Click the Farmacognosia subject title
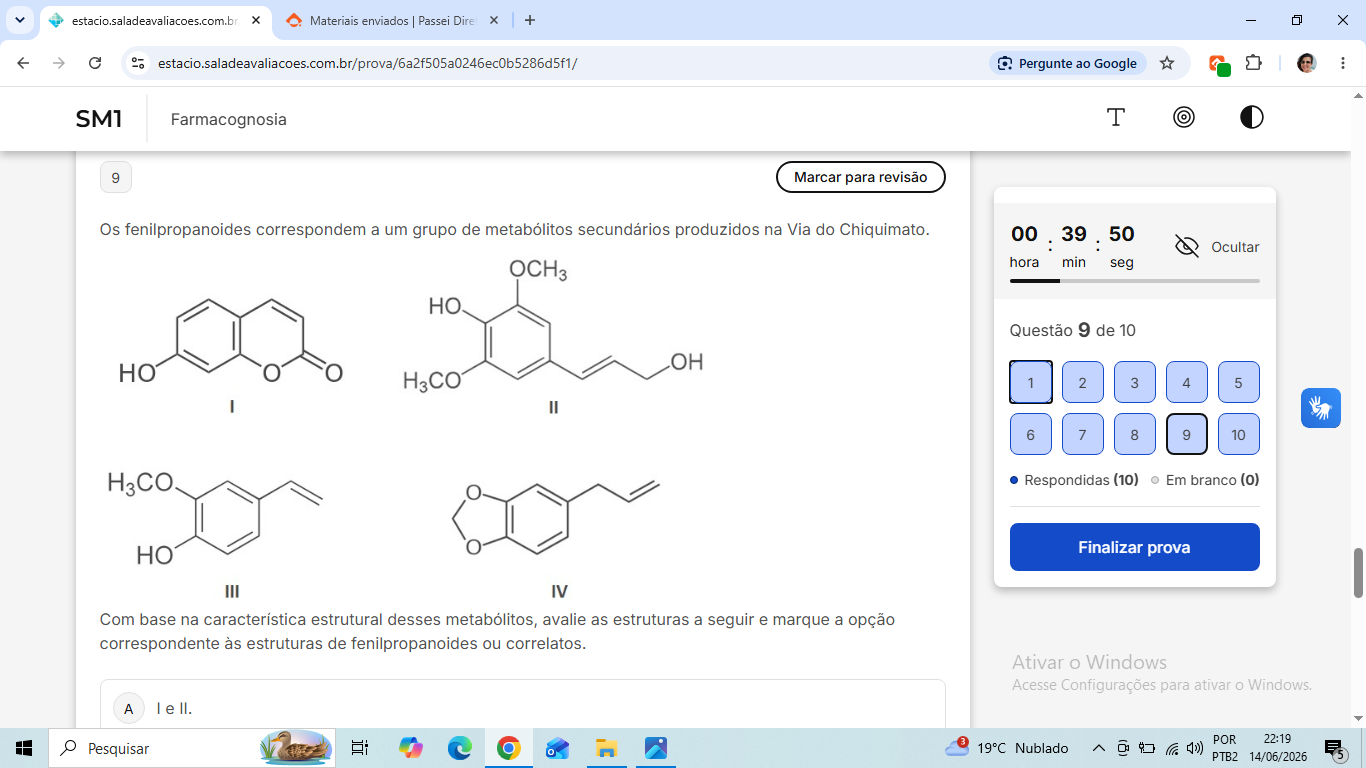 pos(229,119)
